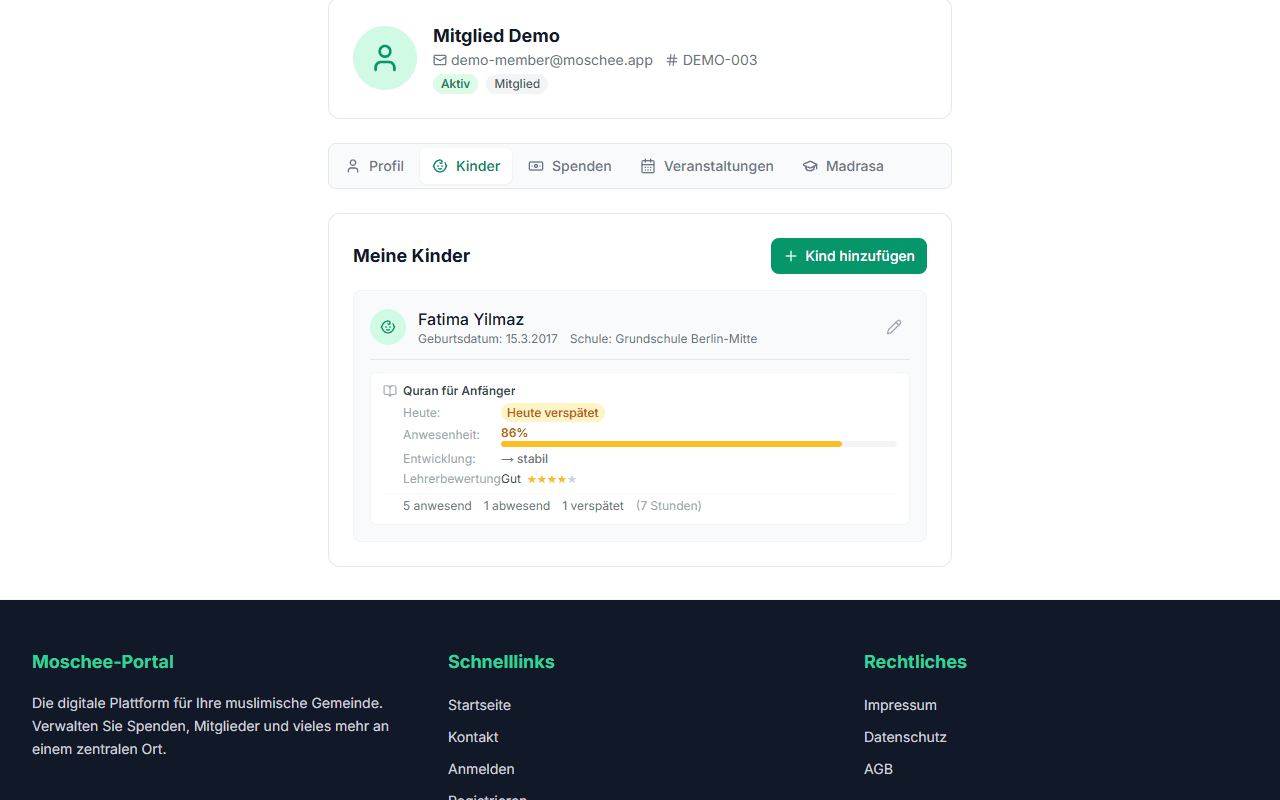This screenshot has width=1280, height=800.
Task: Open the Impressum link
Action: coord(900,705)
